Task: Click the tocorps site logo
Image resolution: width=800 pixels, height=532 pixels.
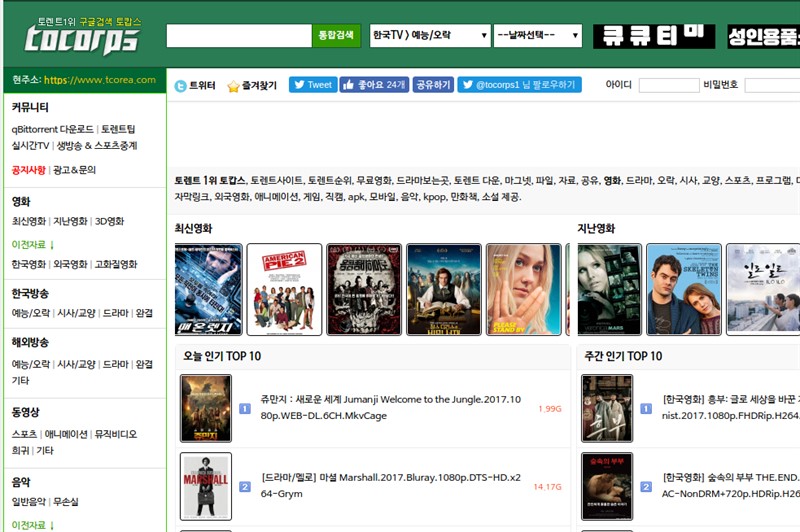Action: [x=83, y=36]
